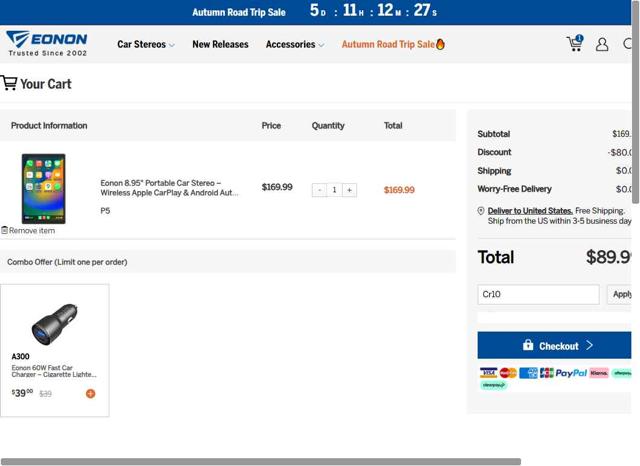Click the JCB payment icon
Image resolution: width=640 pixels, height=466 pixels.
point(547,373)
